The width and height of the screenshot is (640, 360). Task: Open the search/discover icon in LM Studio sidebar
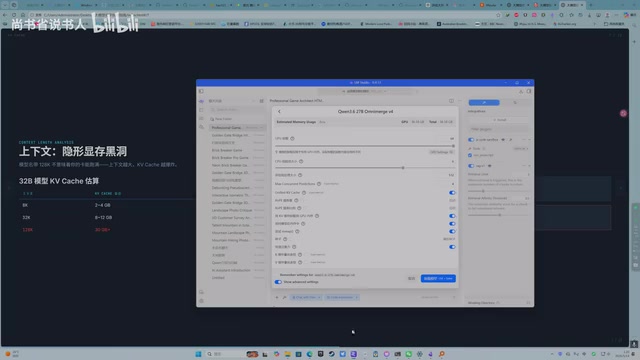(x=201, y=127)
